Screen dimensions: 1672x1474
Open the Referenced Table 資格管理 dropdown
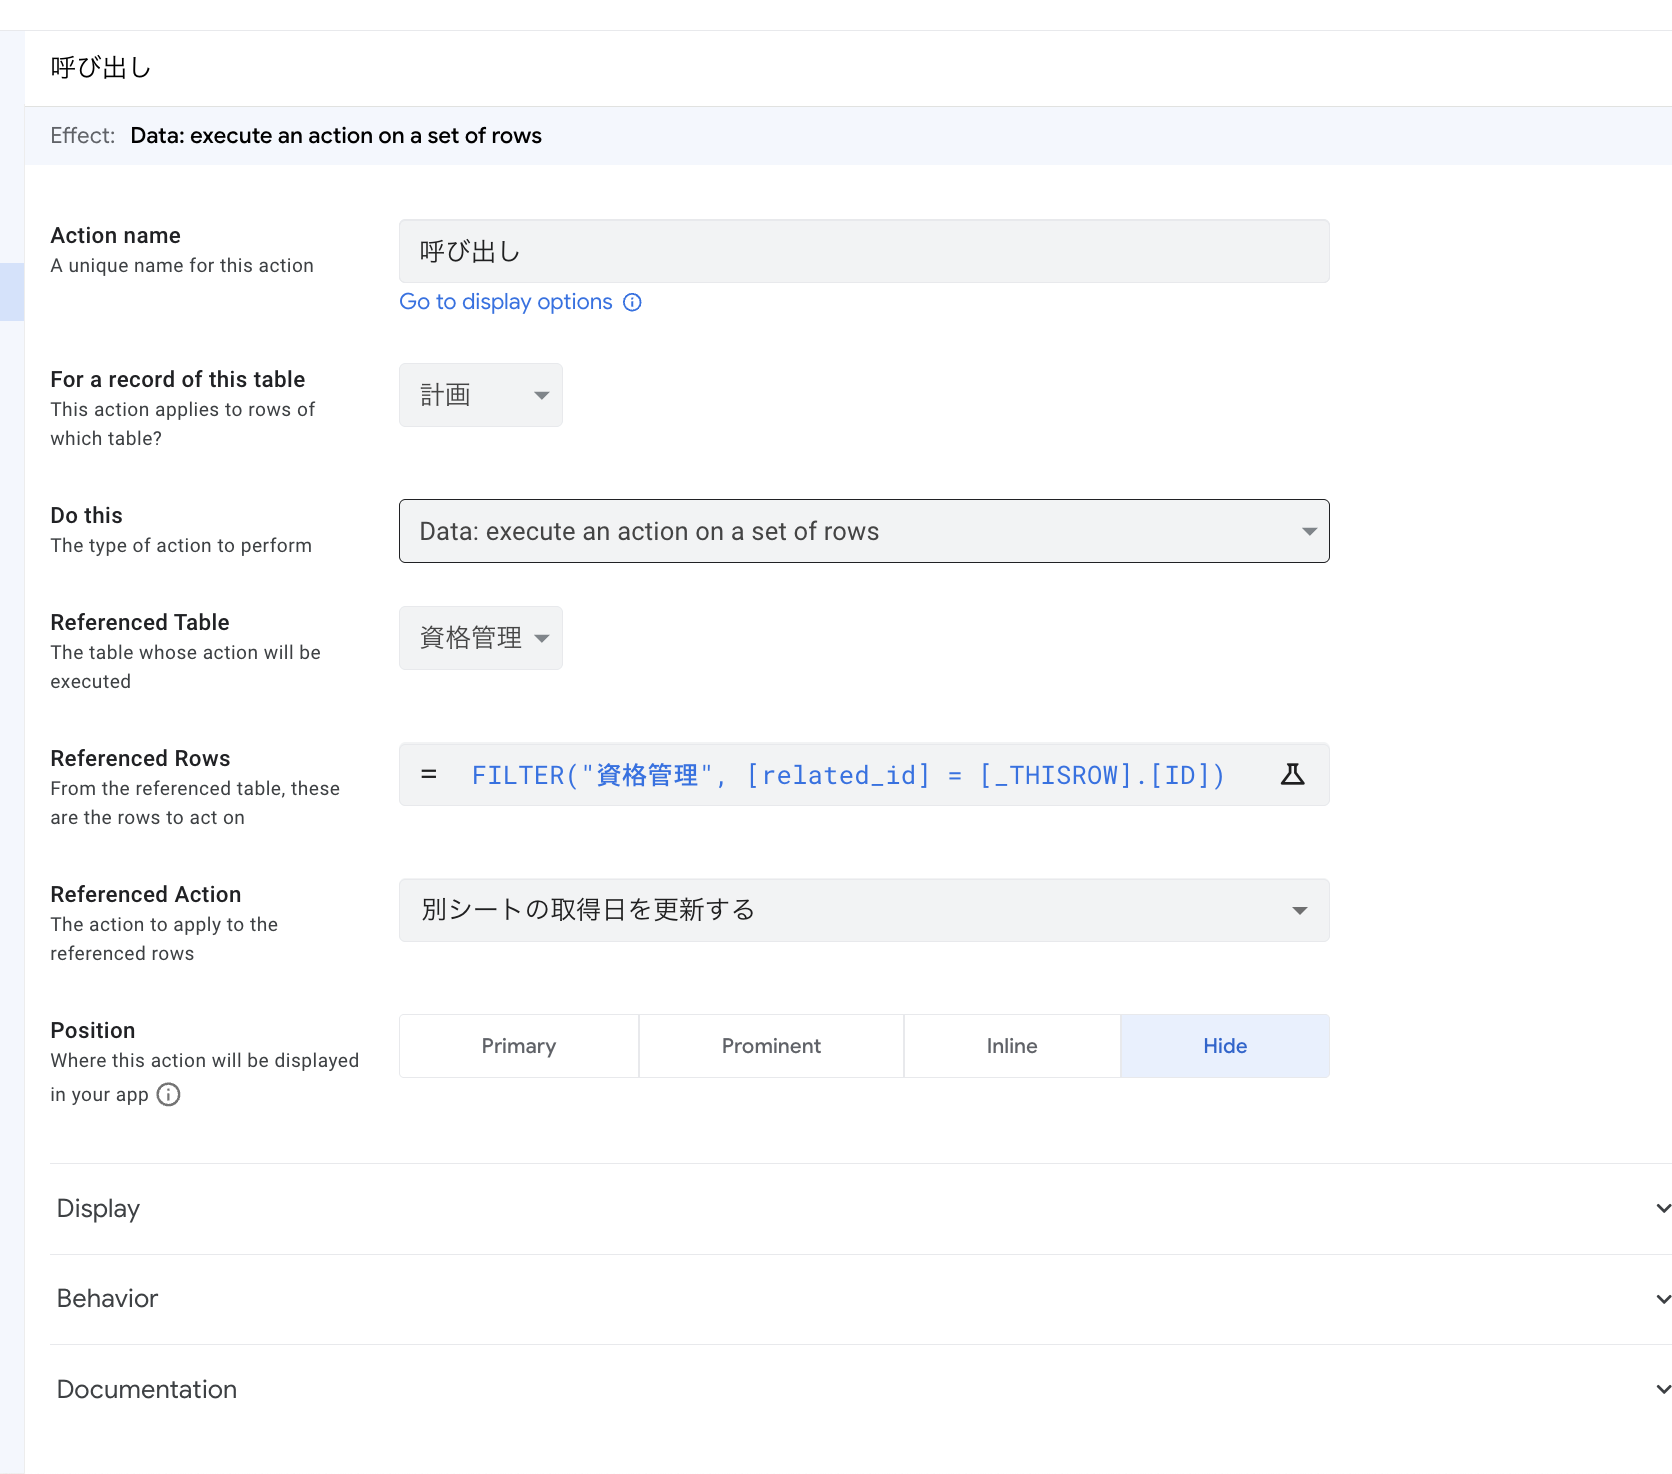(481, 638)
